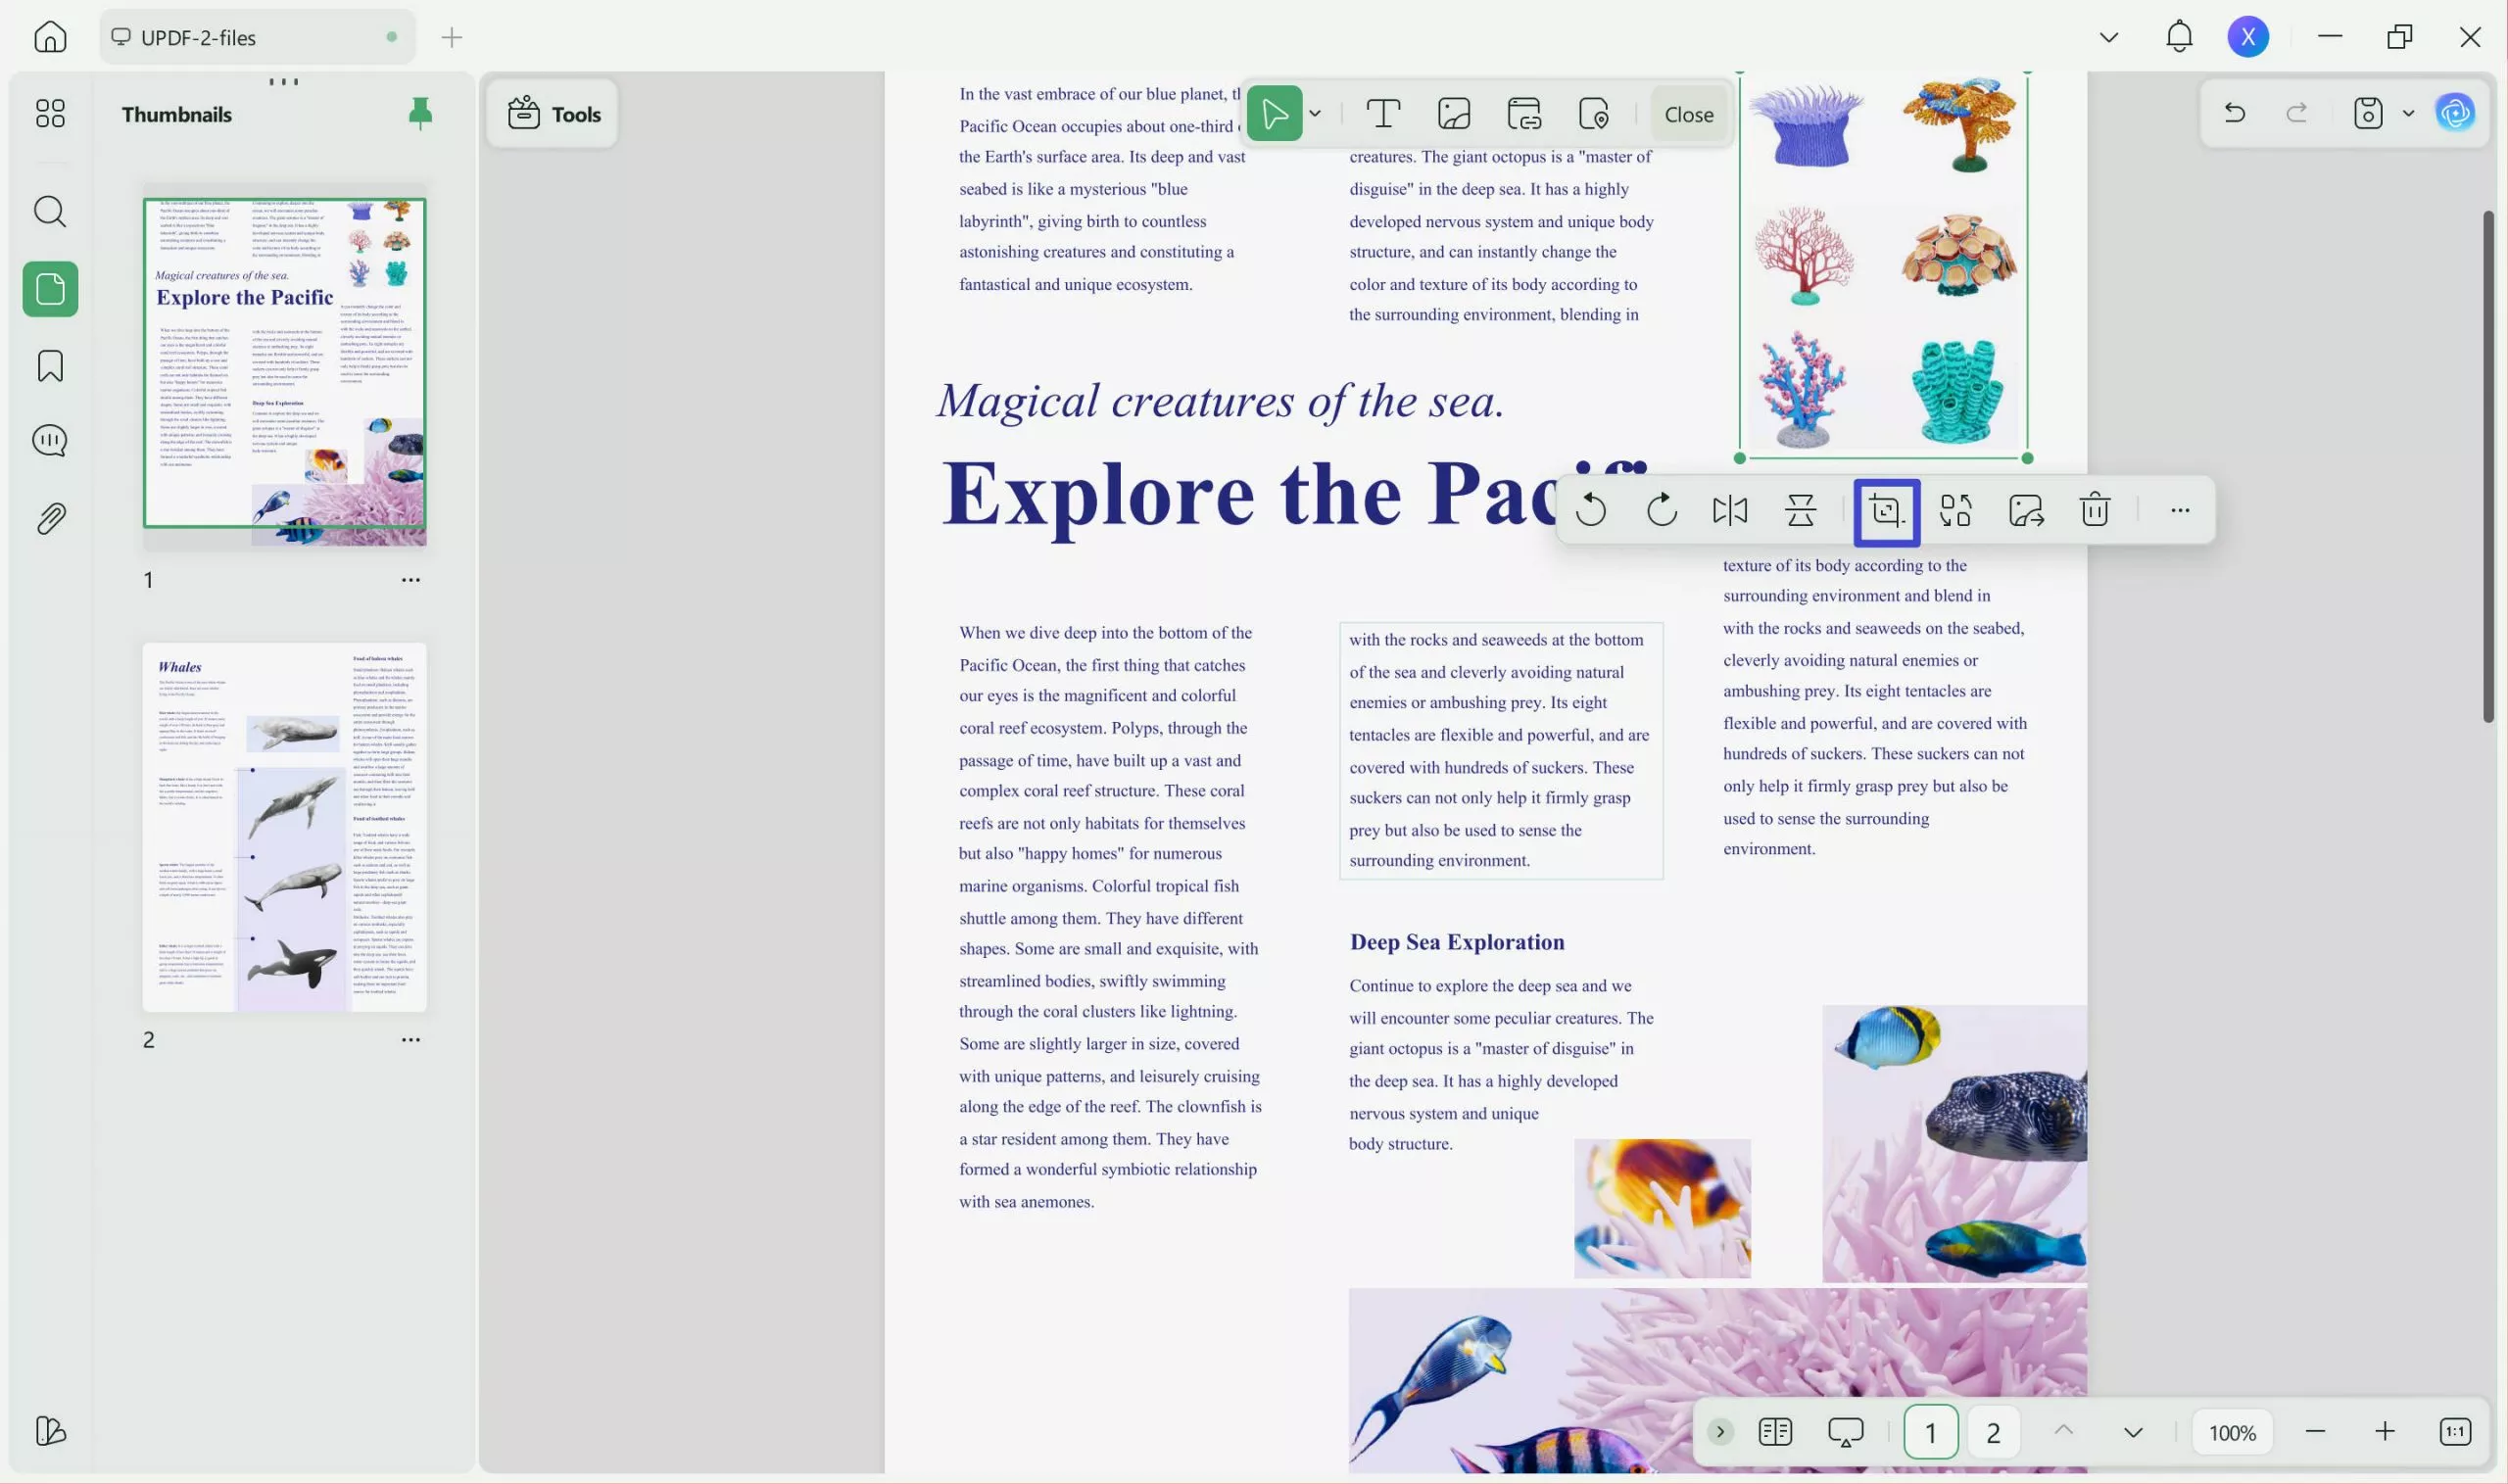Screen dimensions: 2508x1484
Task: Open the Bookmarks panel
Action: (x=49, y=366)
